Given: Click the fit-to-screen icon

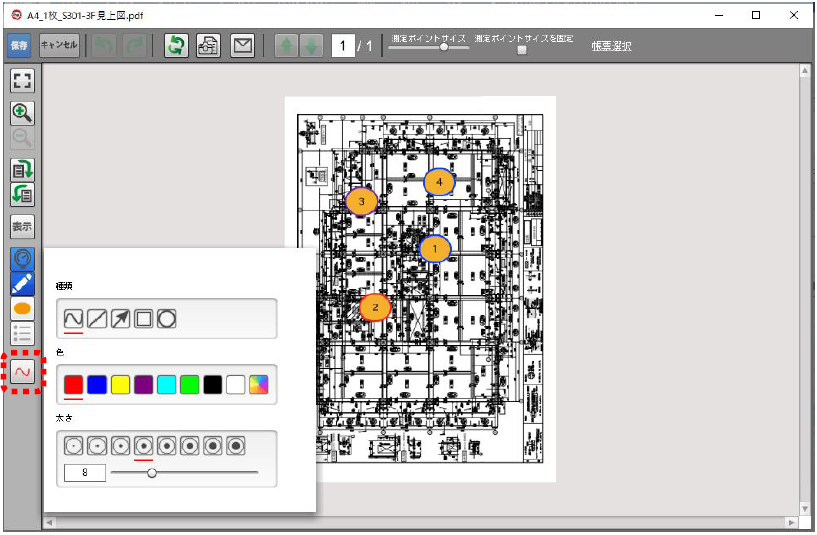Looking at the screenshot, I should (x=22, y=82).
